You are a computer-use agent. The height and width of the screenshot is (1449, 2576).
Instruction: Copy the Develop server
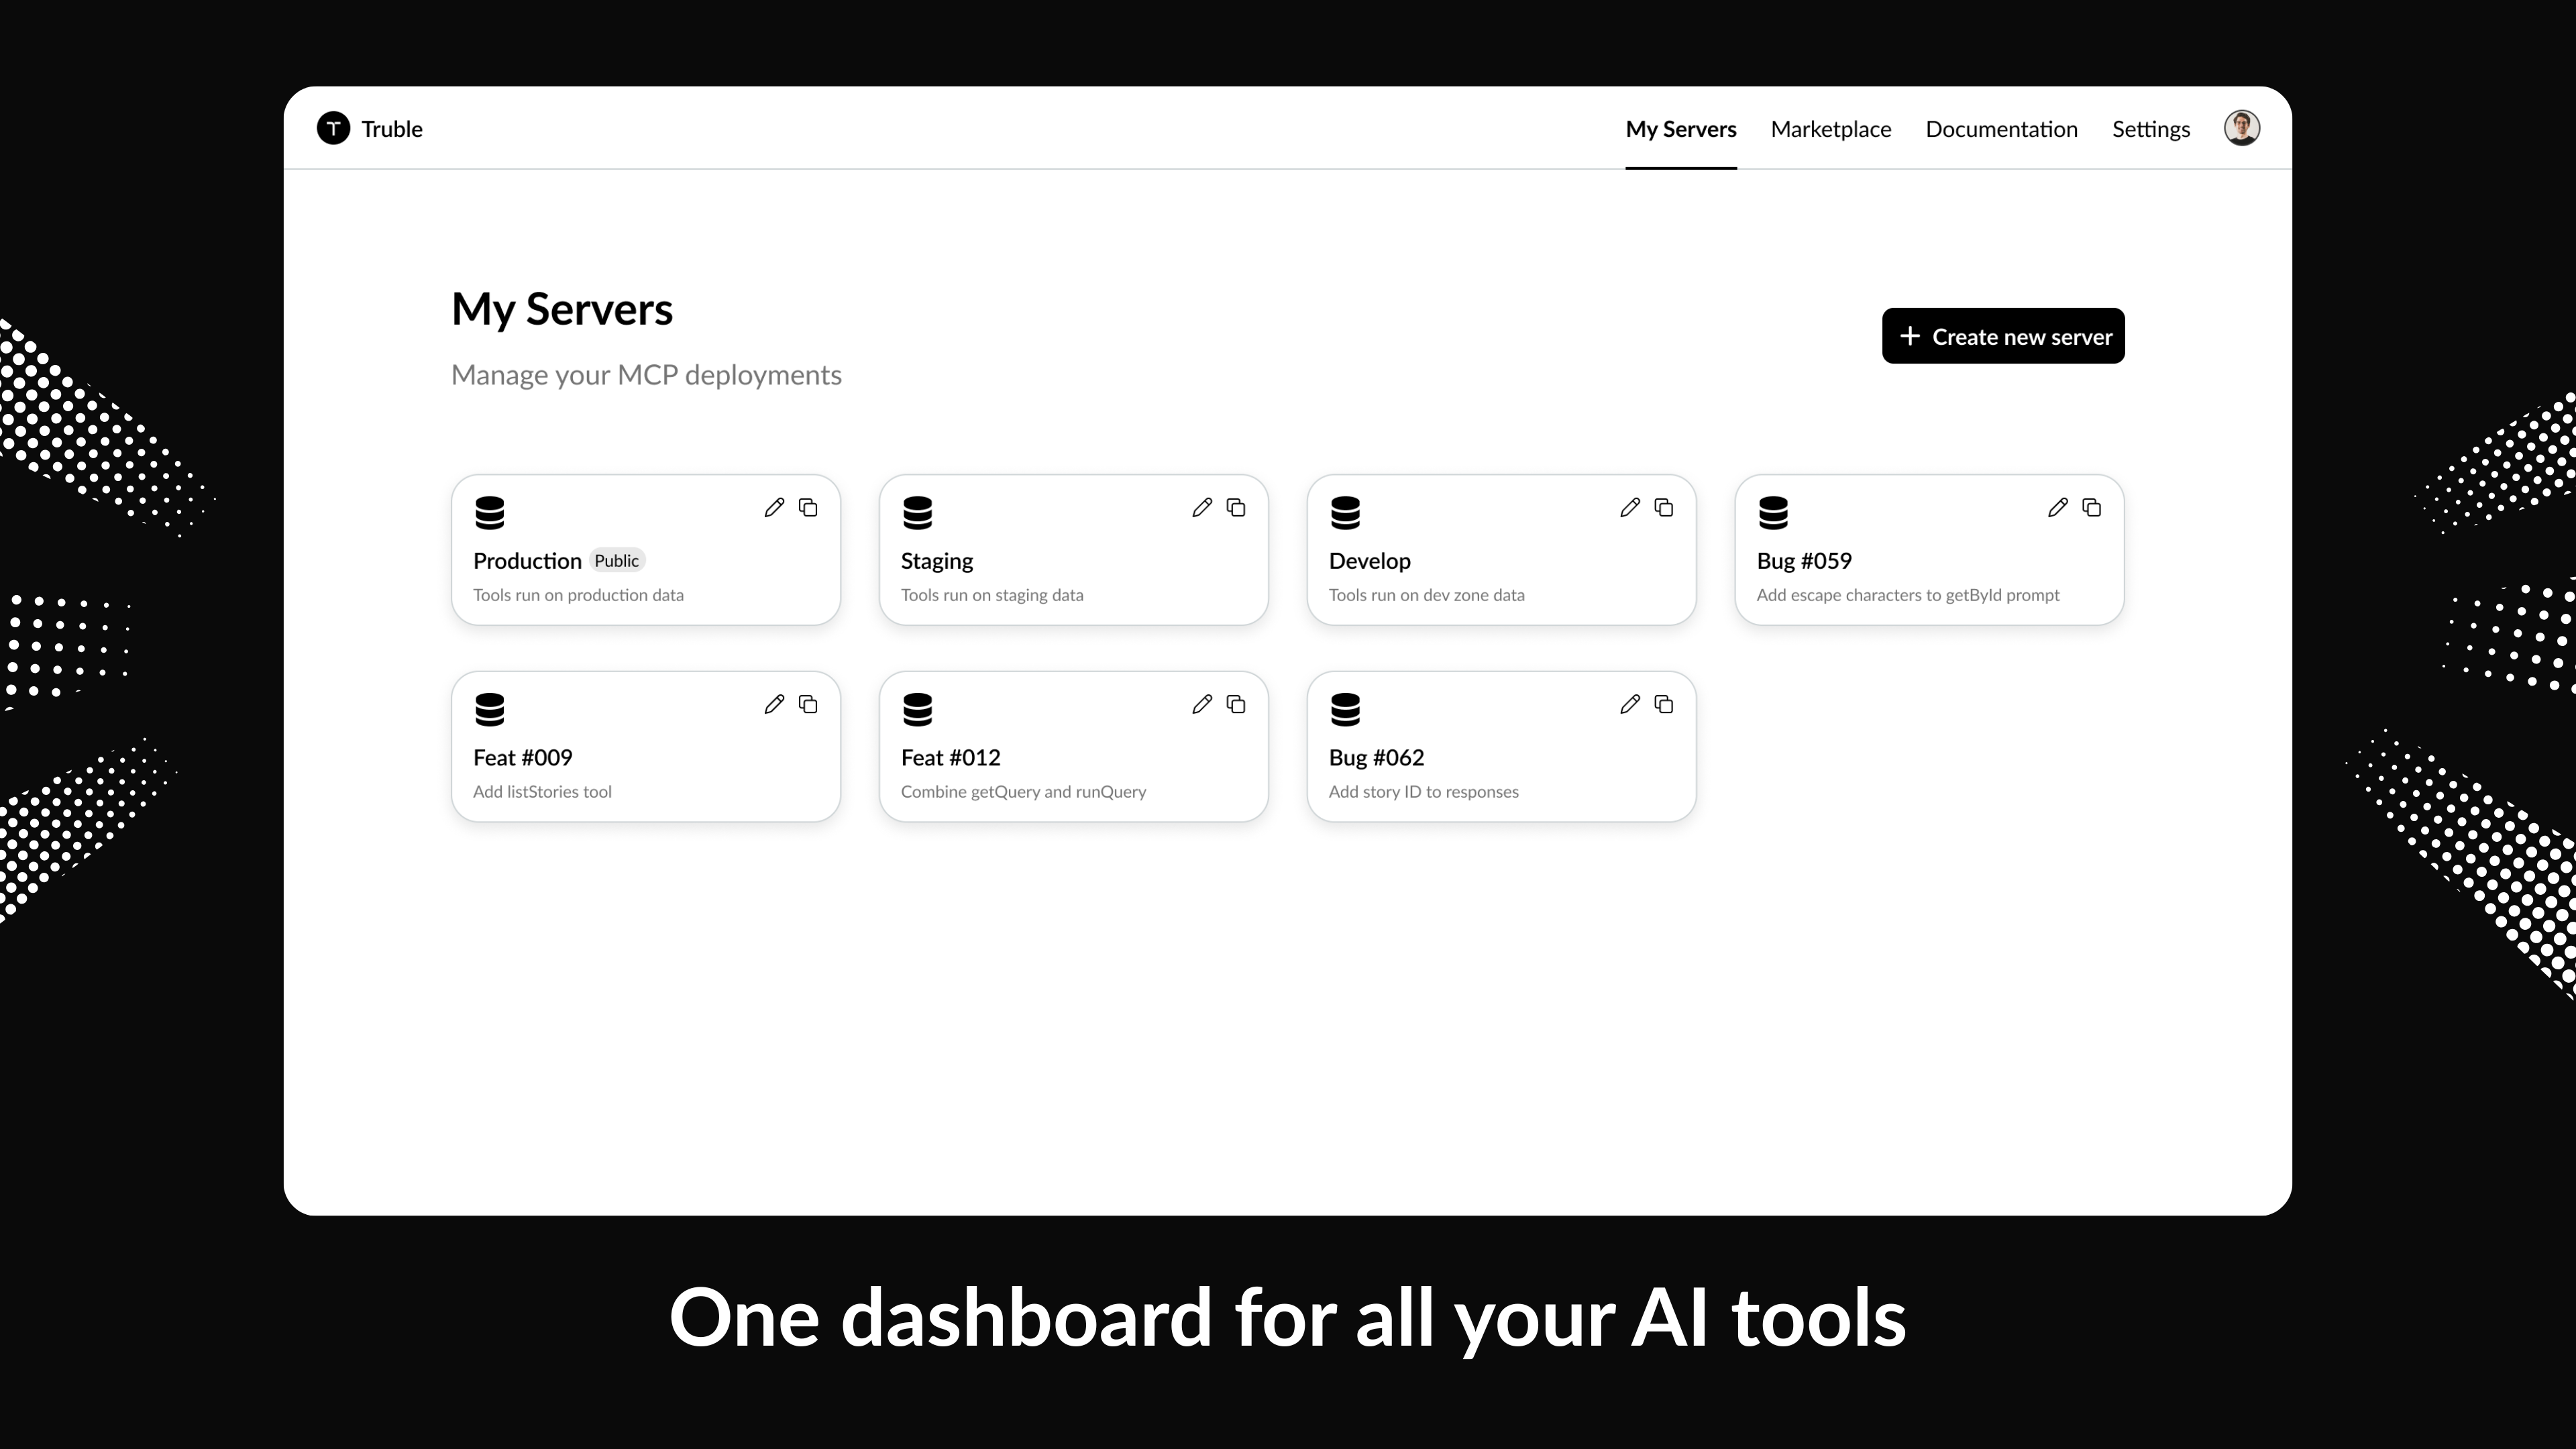pos(1664,508)
